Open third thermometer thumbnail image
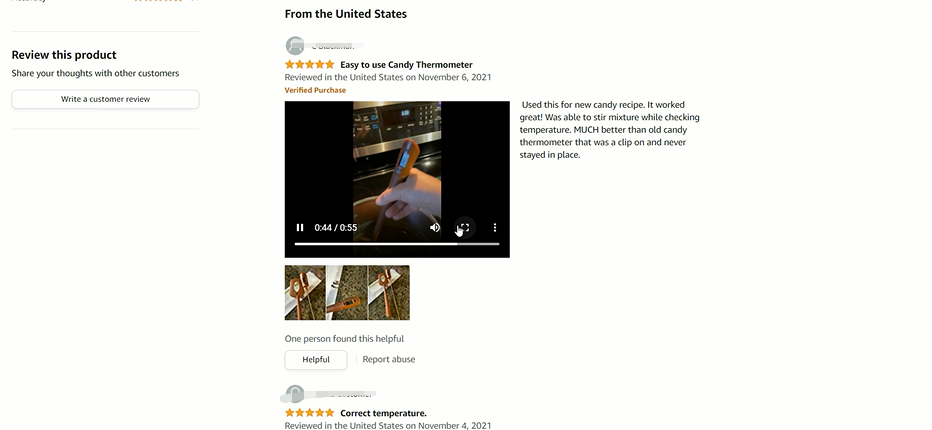932x430 pixels. coord(389,293)
